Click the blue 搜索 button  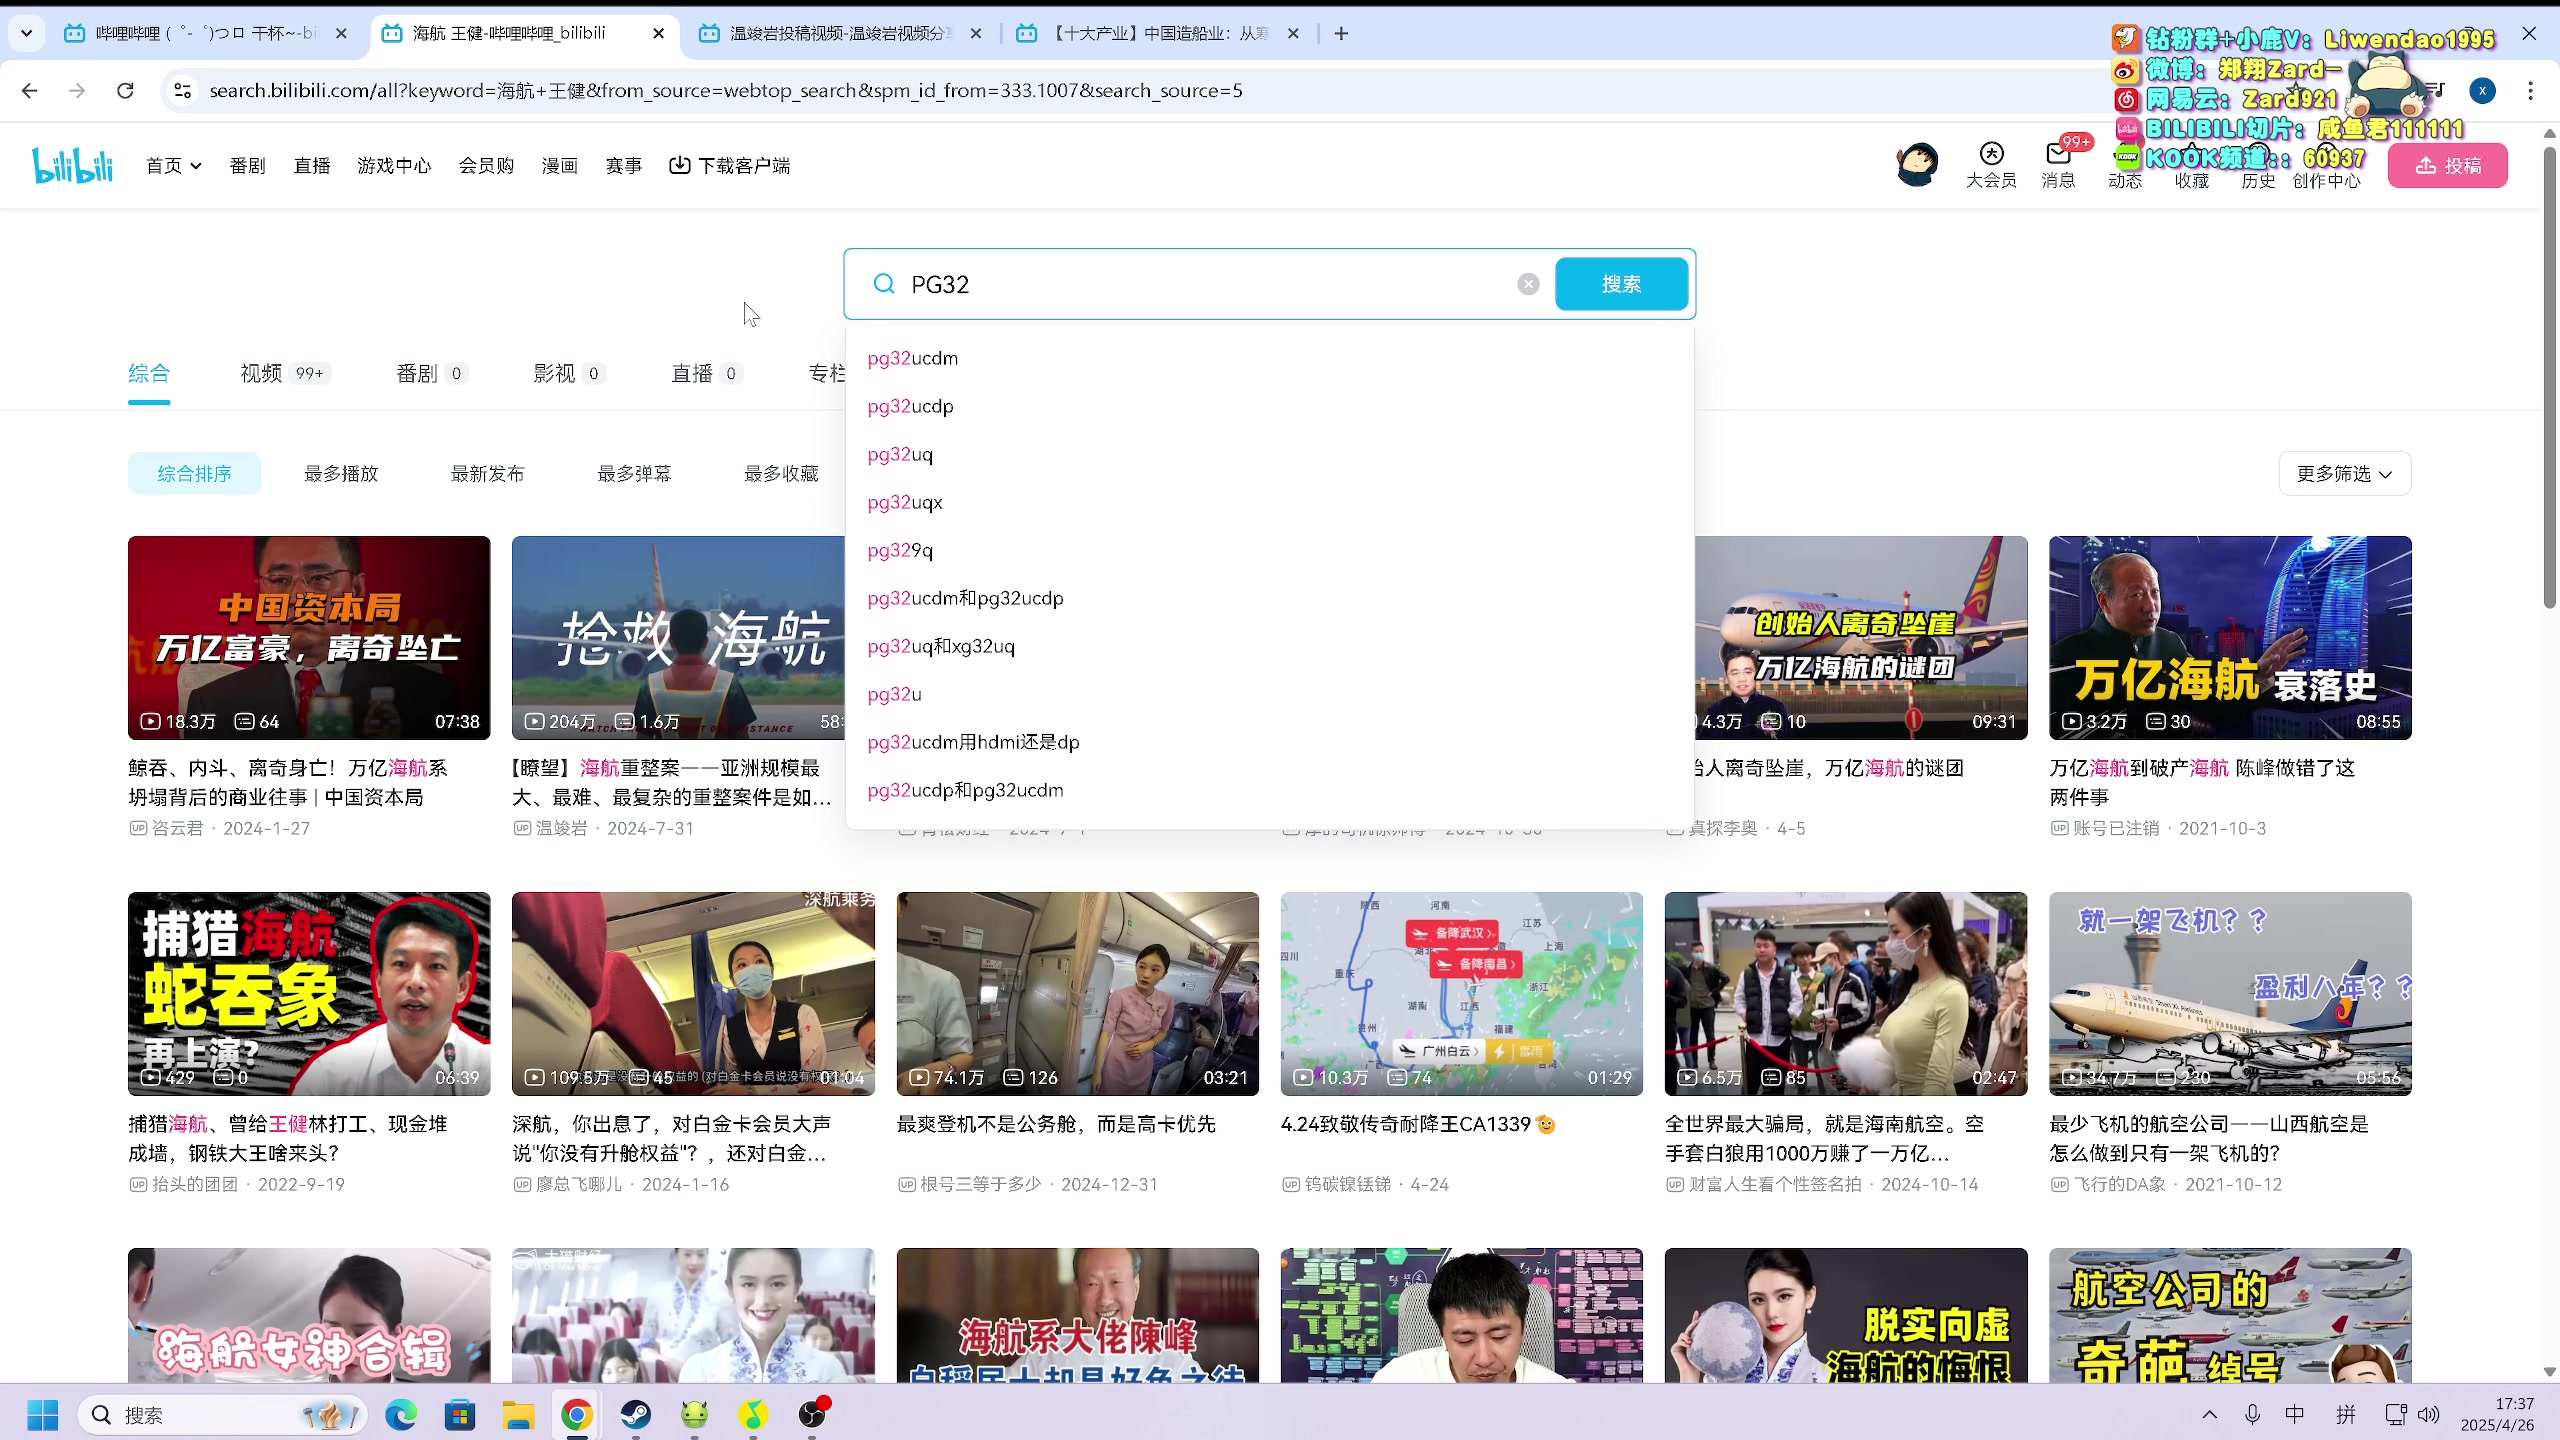click(x=1621, y=284)
